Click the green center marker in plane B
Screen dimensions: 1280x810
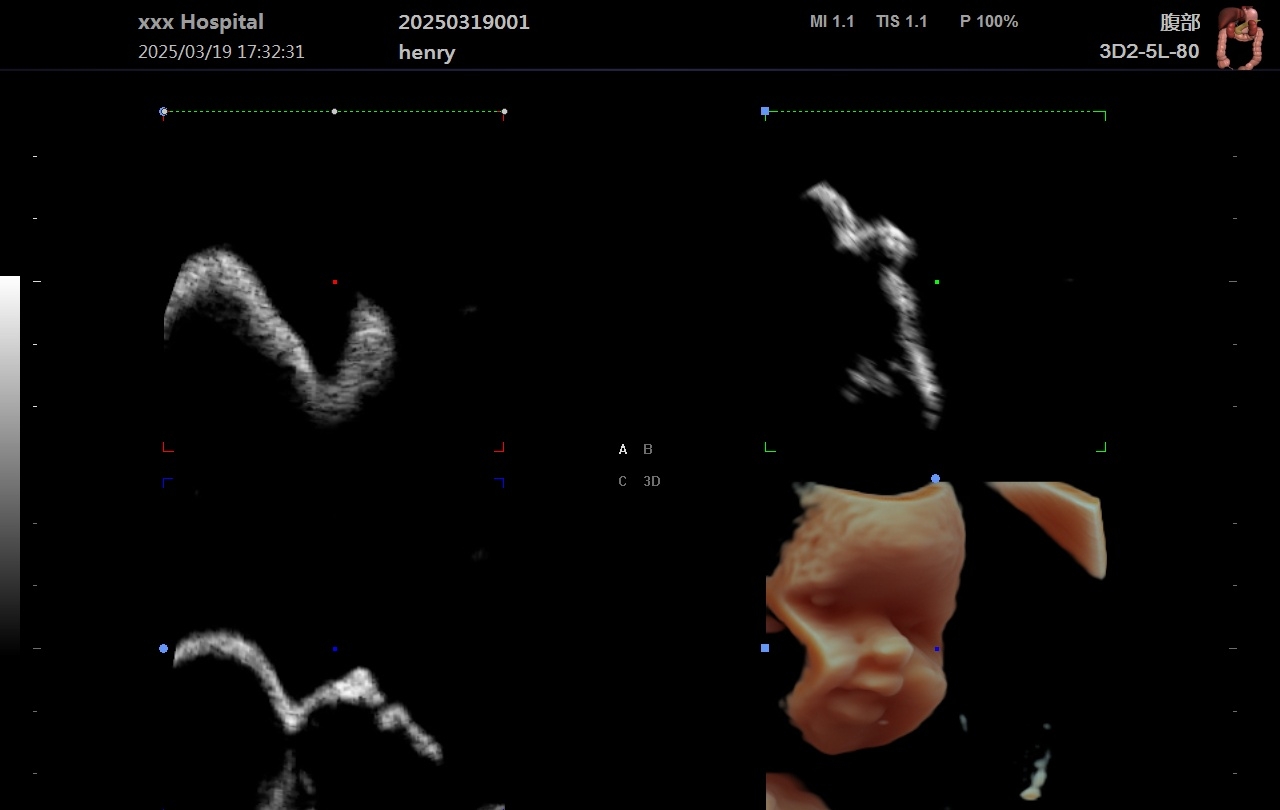click(937, 282)
